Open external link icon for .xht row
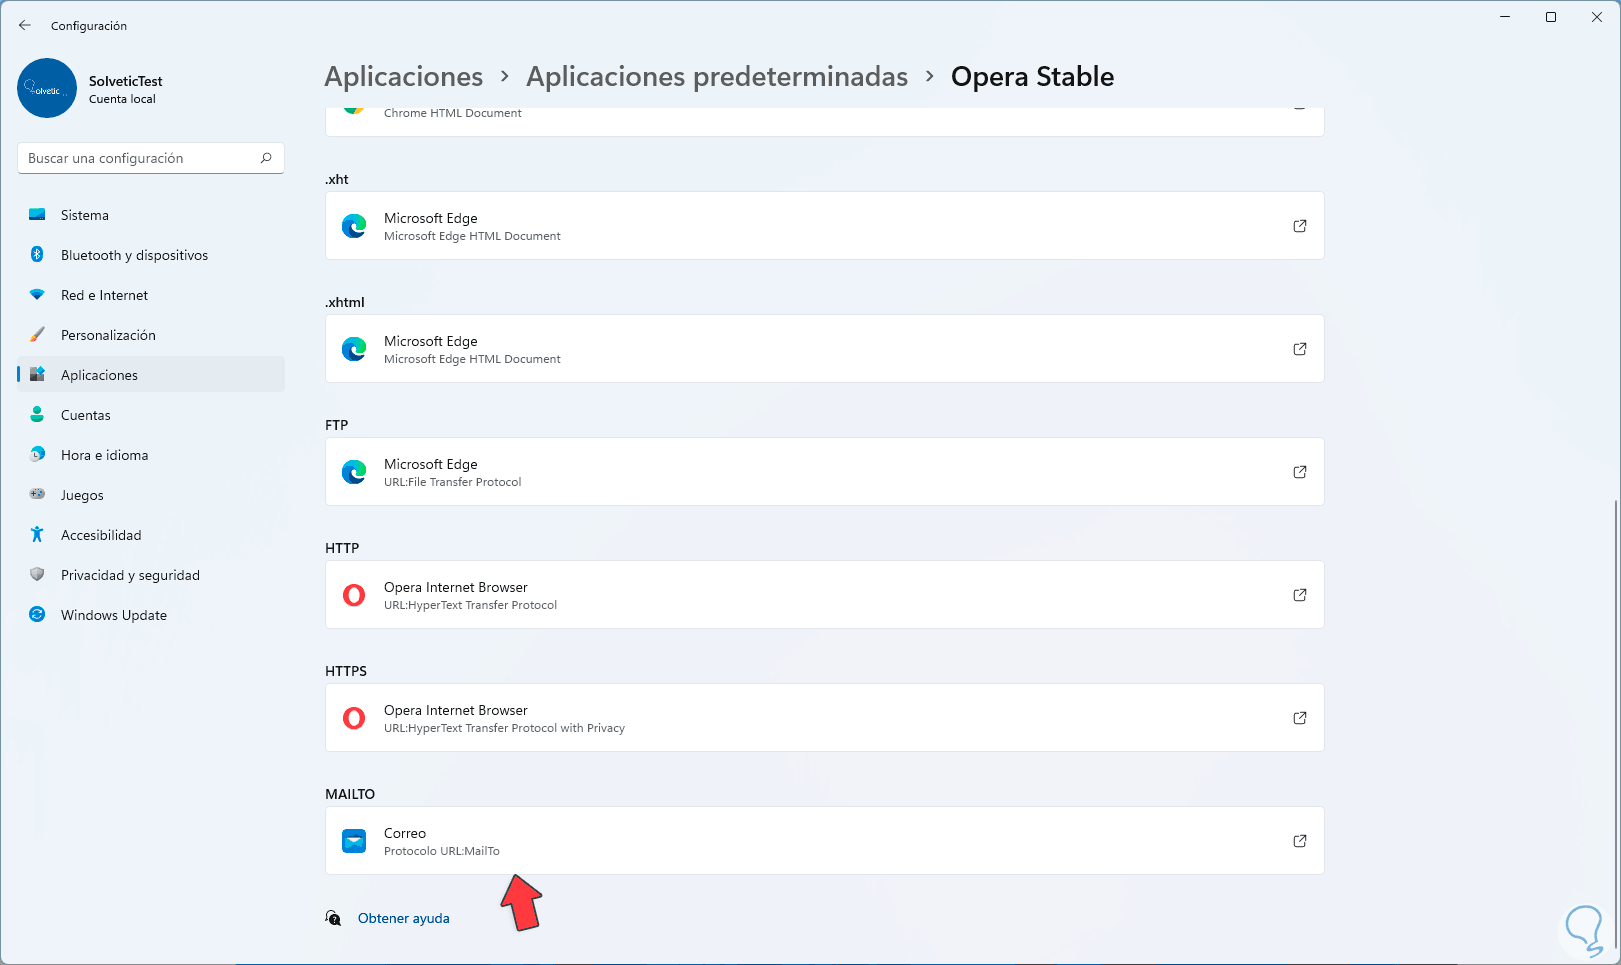The width and height of the screenshot is (1621, 965). [1299, 226]
